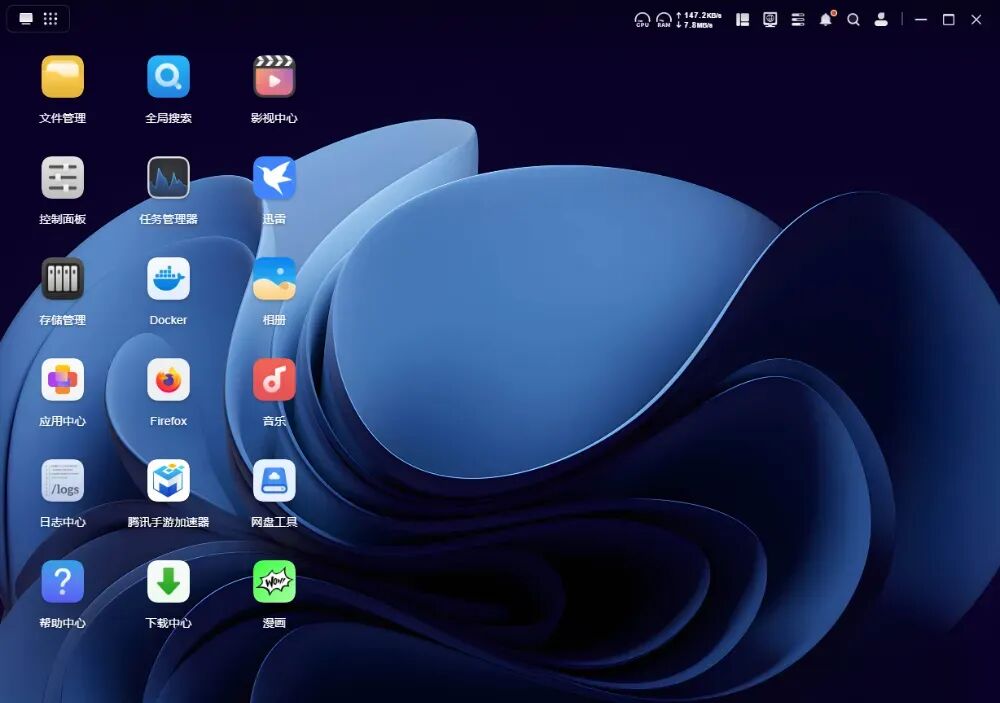Launch Firefox browser
Screen dimensions: 1000x703
[168, 380]
